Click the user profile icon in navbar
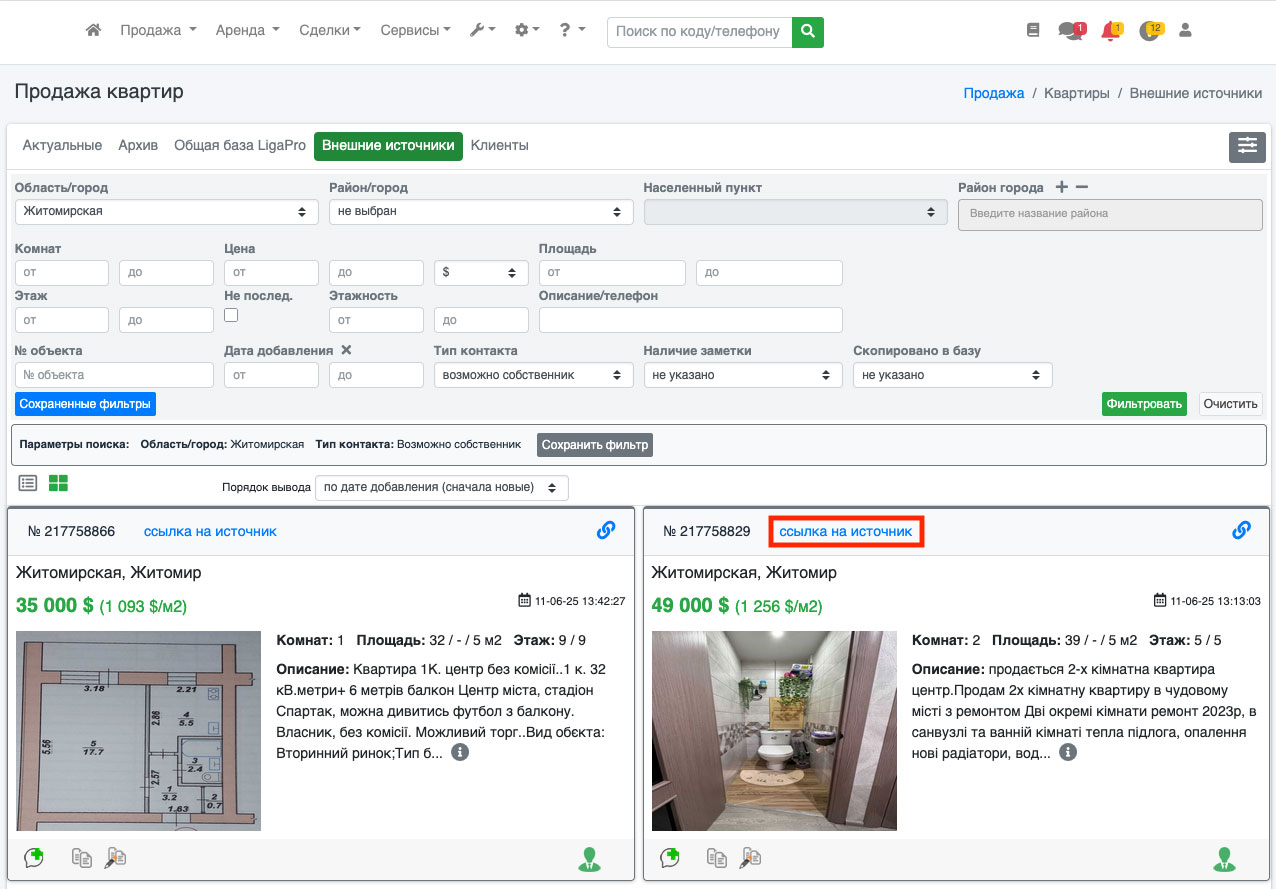The image size is (1276, 889). pyautogui.click(x=1185, y=31)
